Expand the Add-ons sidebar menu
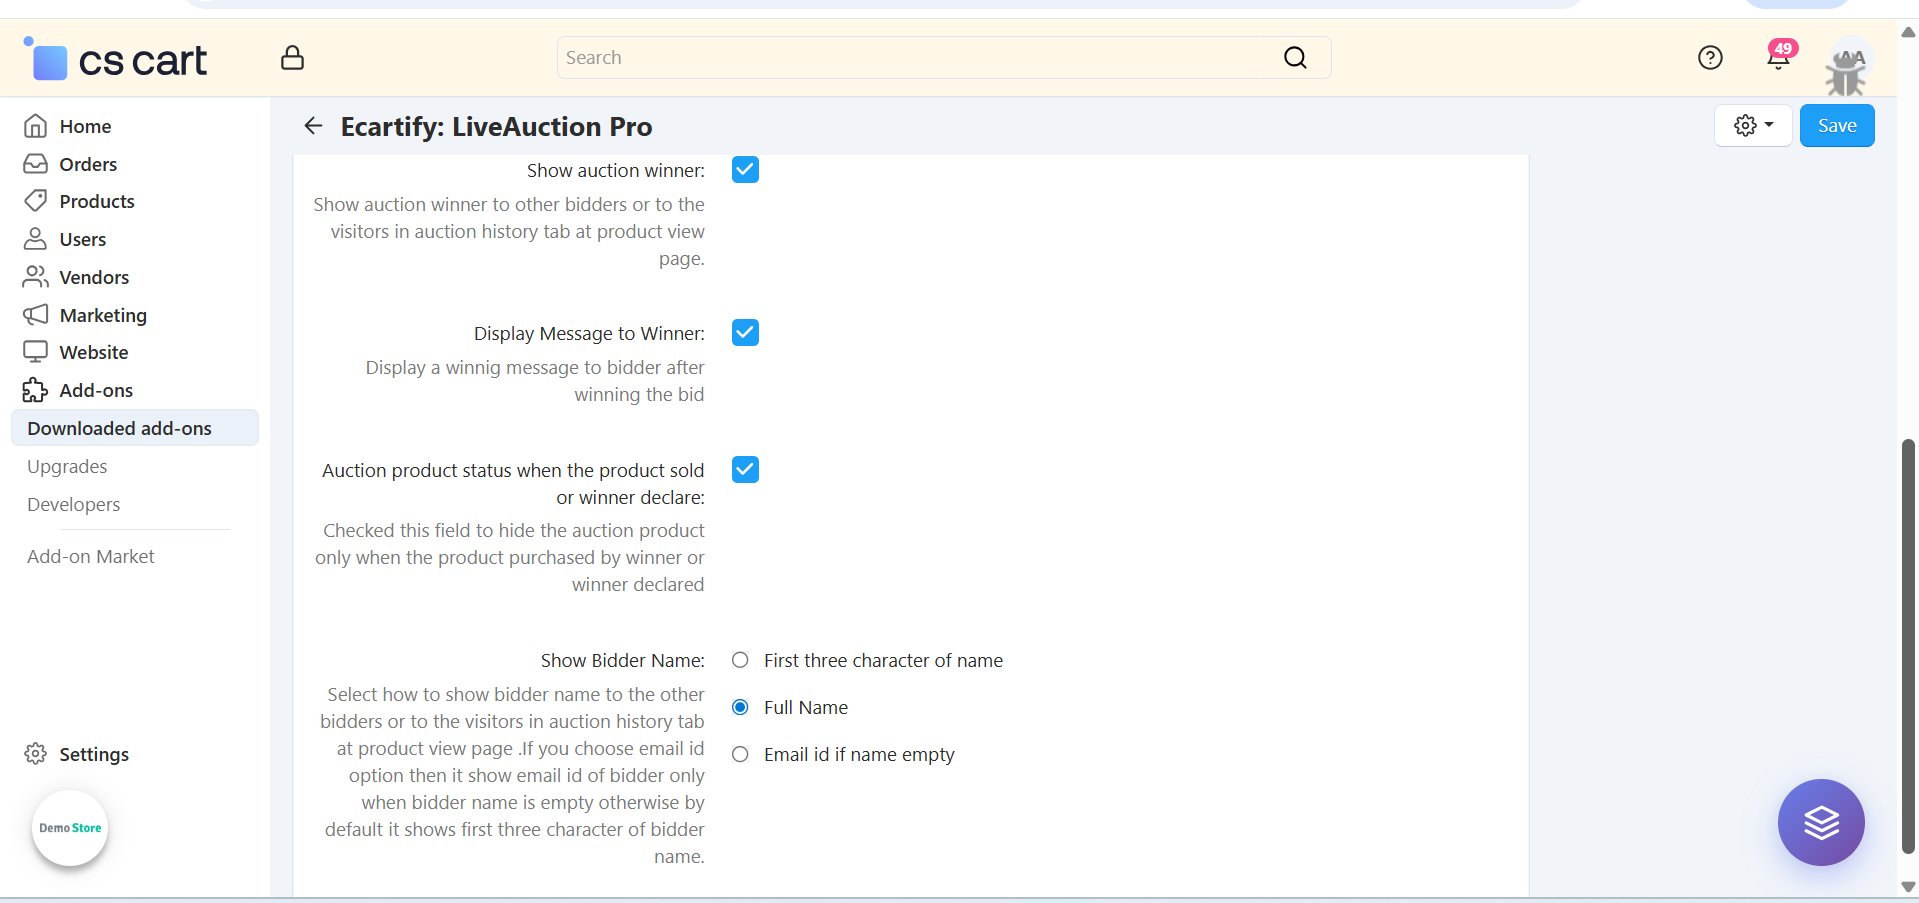This screenshot has height=903, width=1919. (96, 391)
